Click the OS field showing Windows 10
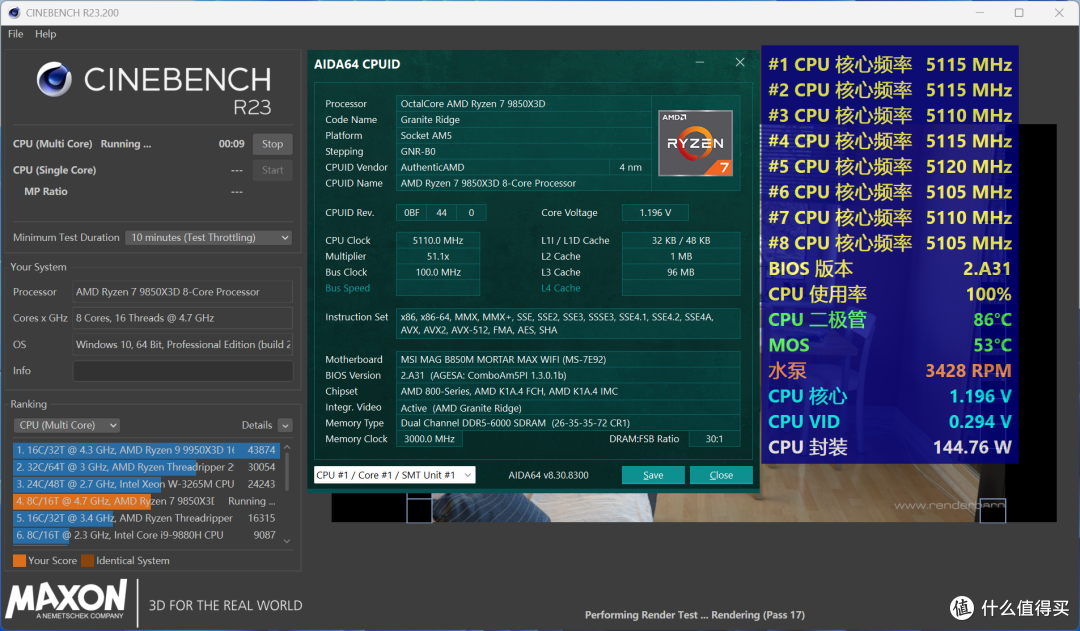 [x=183, y=344]
